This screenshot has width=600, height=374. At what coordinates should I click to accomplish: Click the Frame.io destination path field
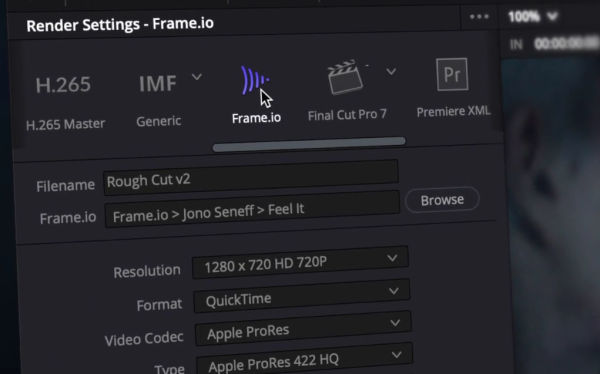[252, 209]
